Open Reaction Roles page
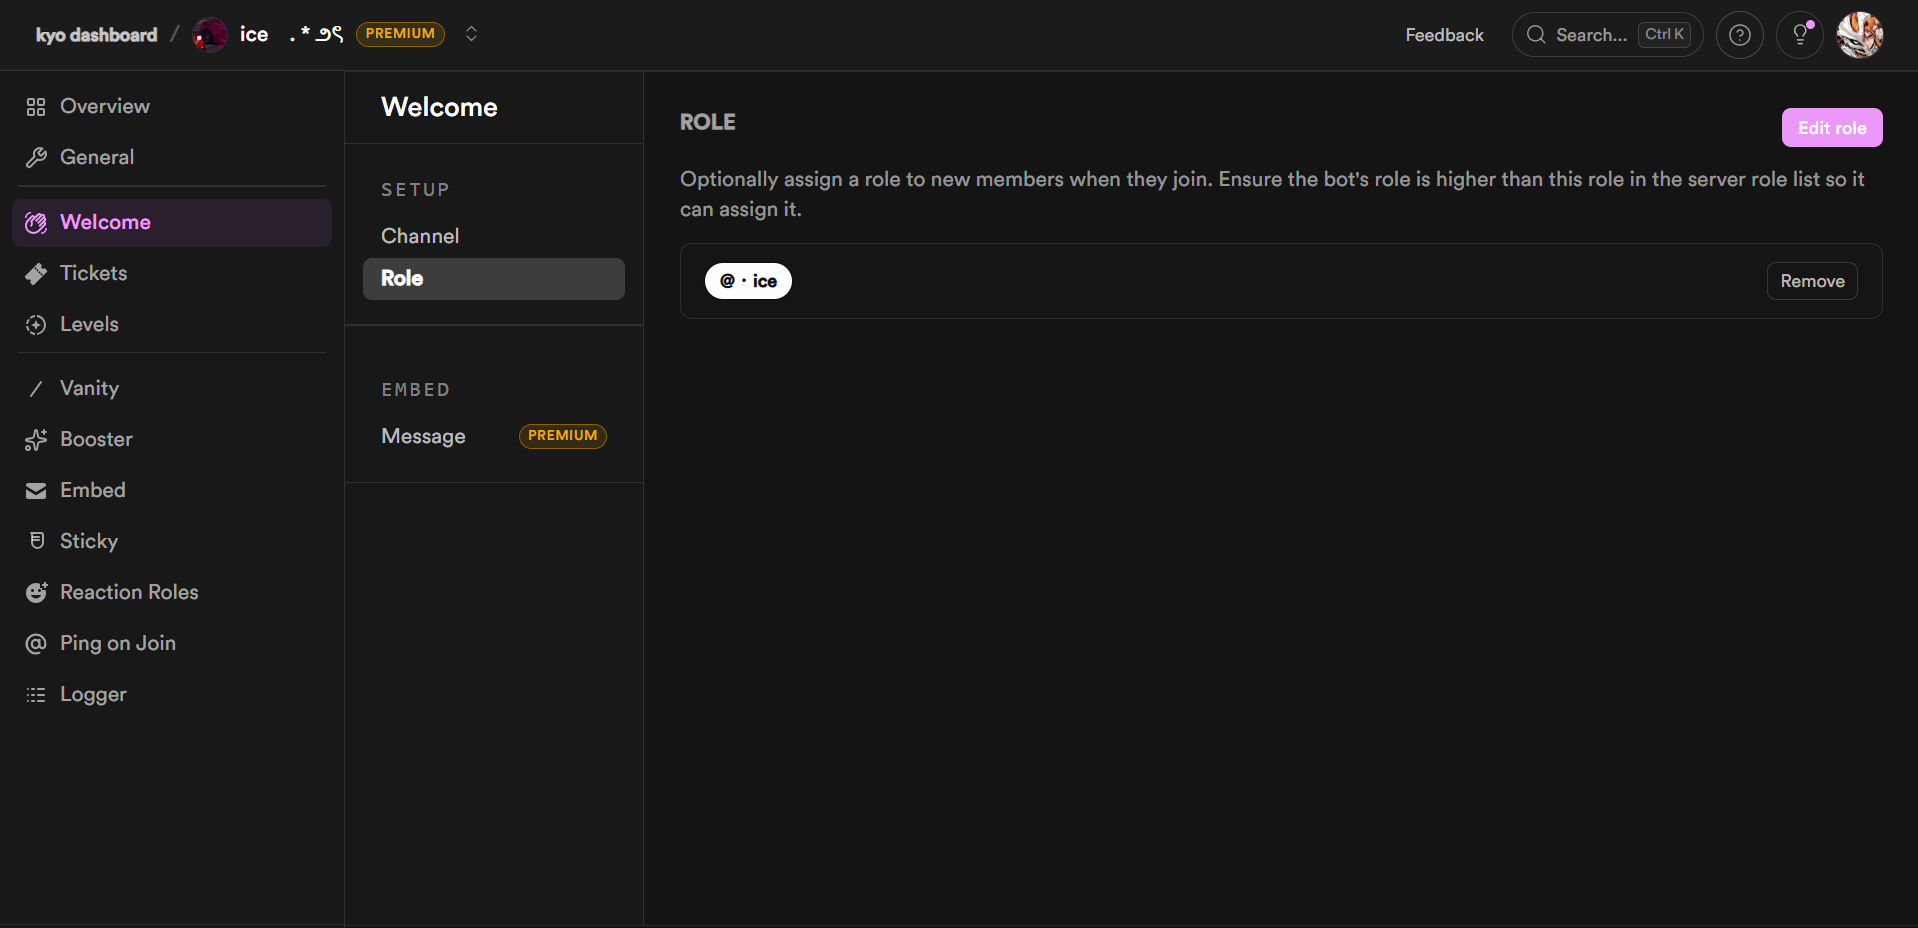 tap(172, 592)
